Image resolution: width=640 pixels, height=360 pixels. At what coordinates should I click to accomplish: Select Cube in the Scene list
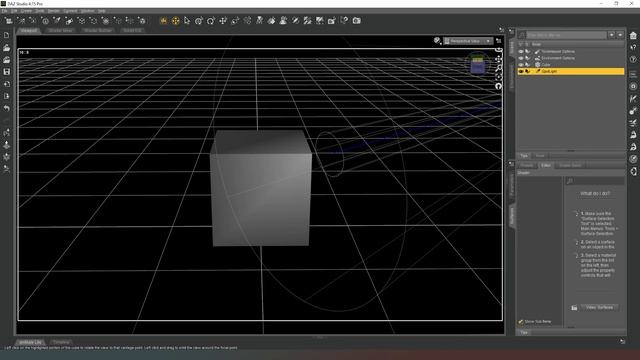[x=545, y=64]
